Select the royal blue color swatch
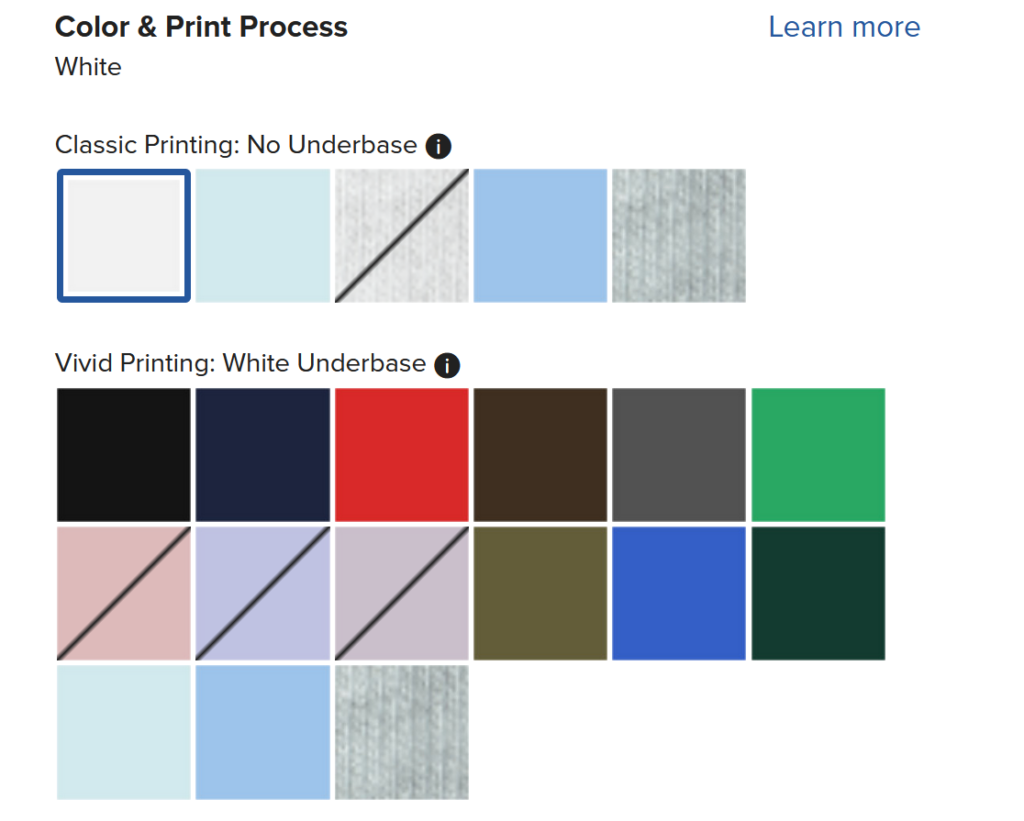The width and height of the screenshot is (1024, 821). pyautogui.click(x=679, y=594)
